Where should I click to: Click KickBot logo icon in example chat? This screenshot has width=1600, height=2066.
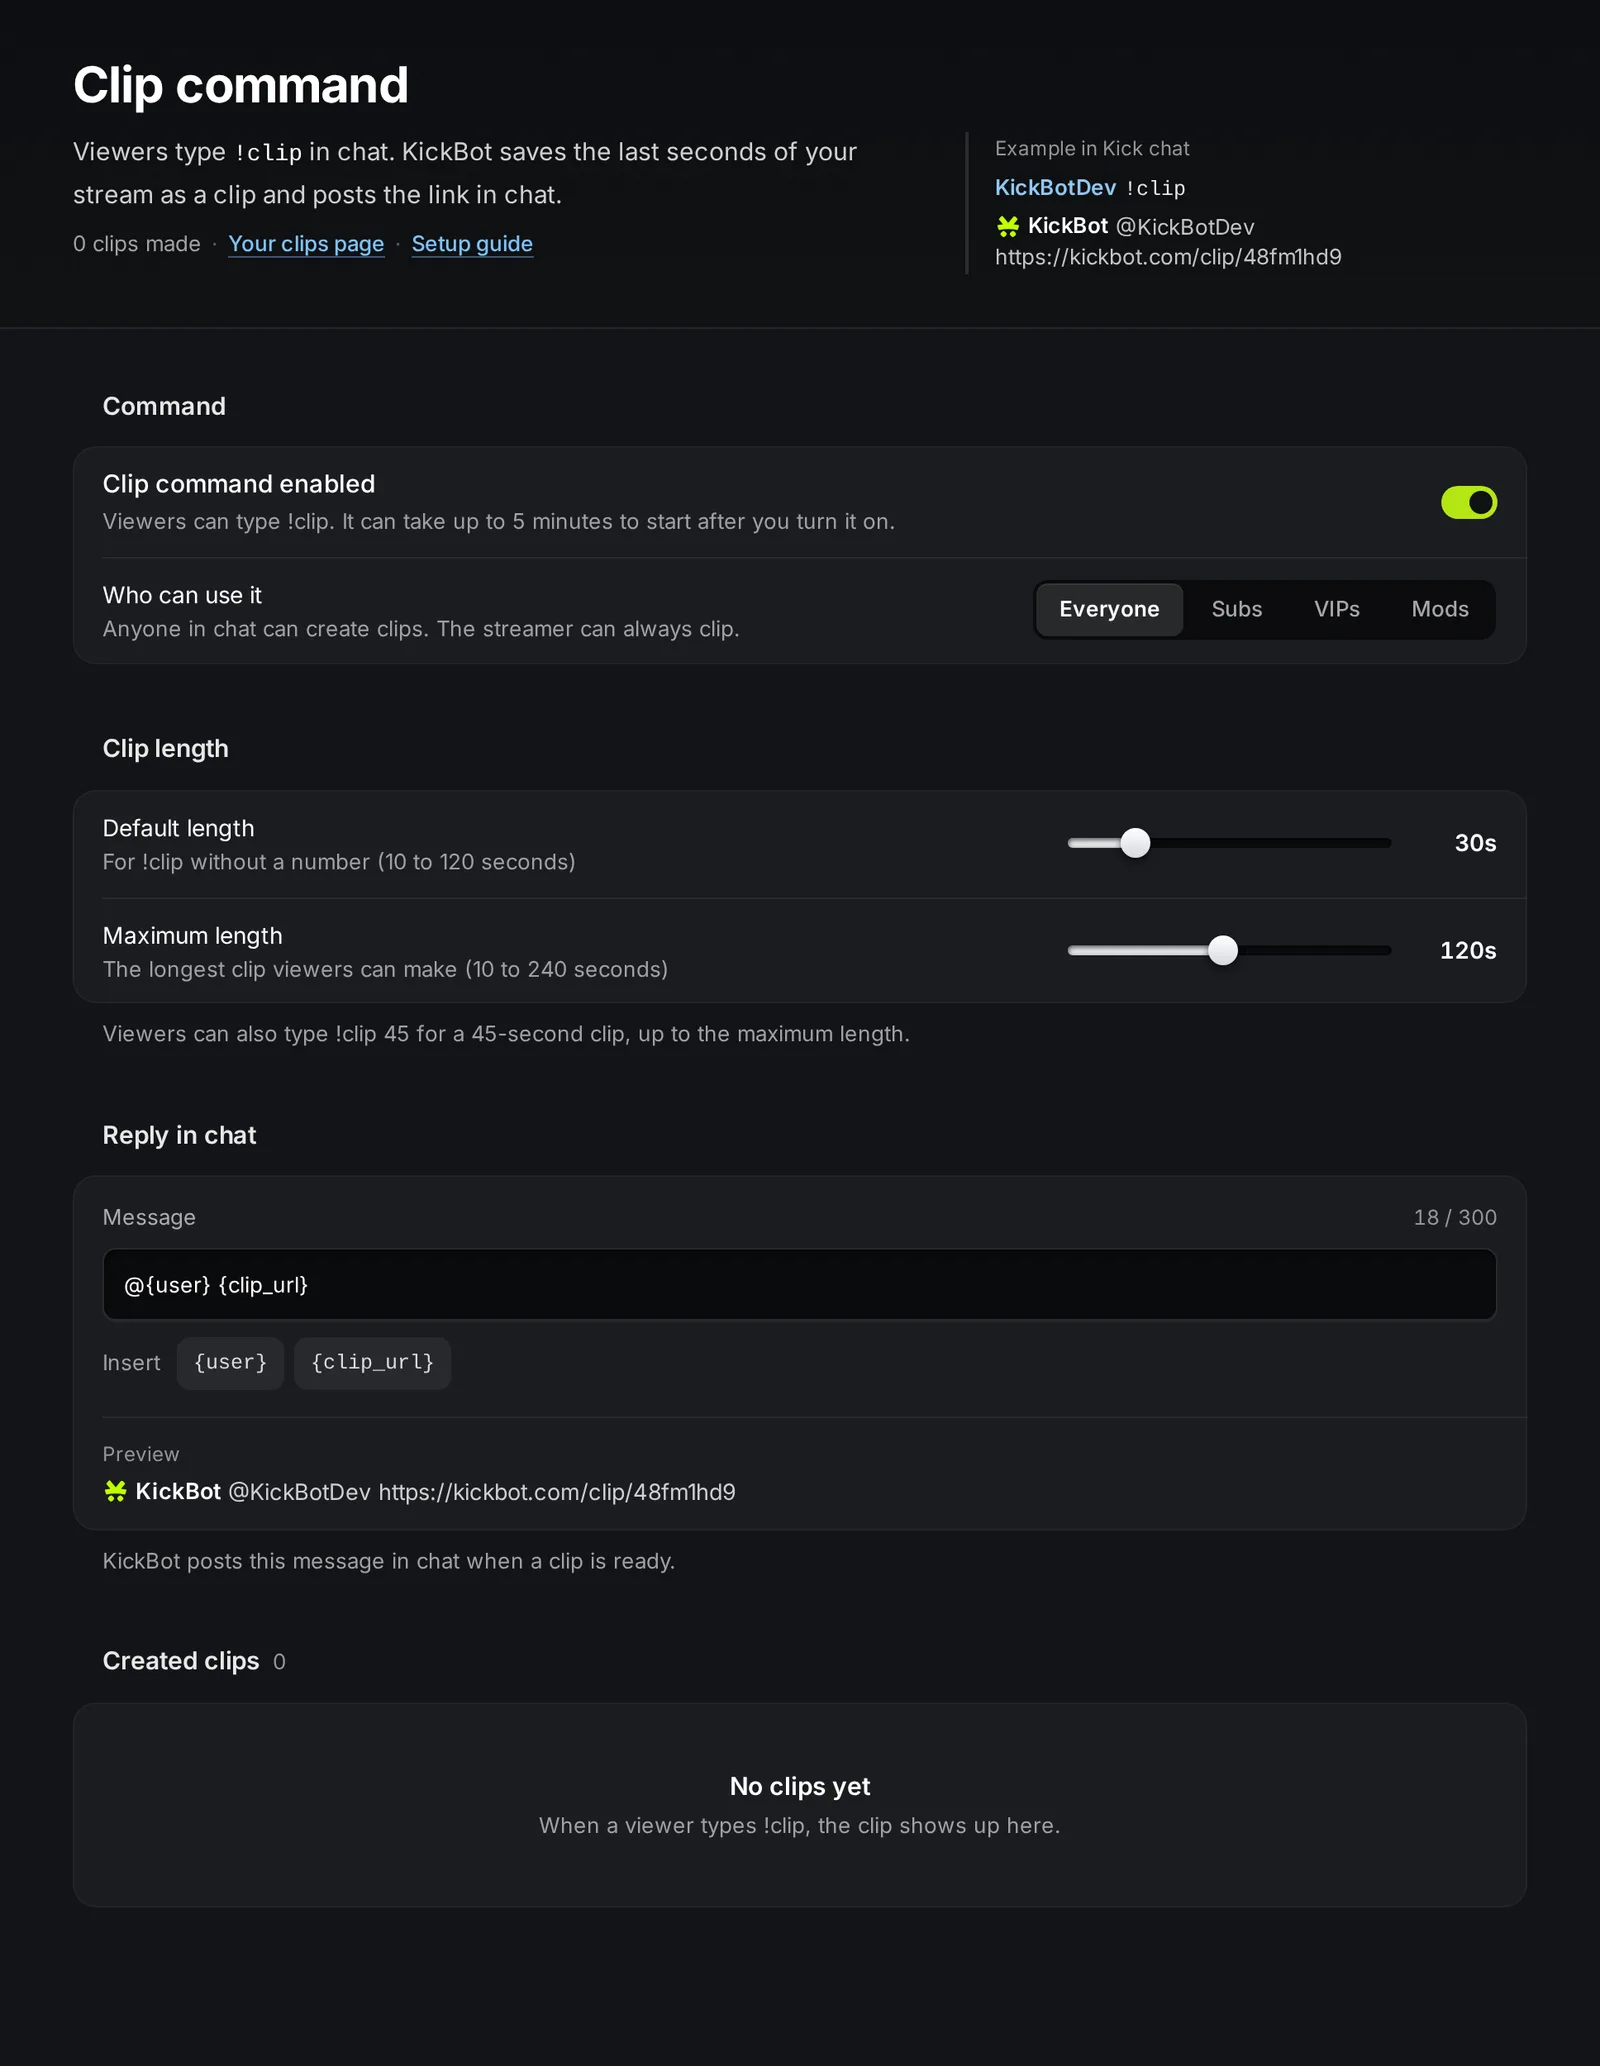pos(1008,227)
